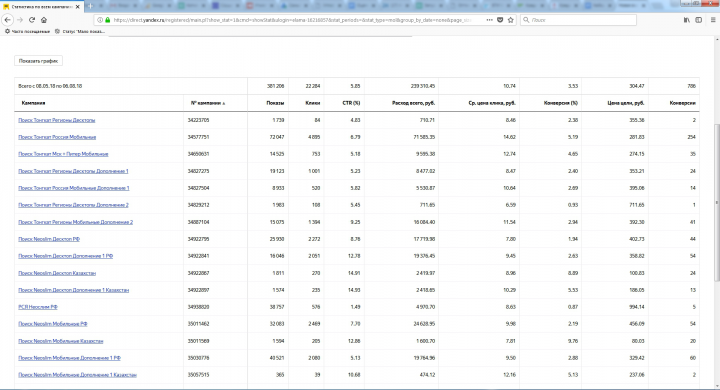
Task: Open 'Поиск Тонгкат Регионы Десктопы Дополнение 1'
Action: pos(73,171)
